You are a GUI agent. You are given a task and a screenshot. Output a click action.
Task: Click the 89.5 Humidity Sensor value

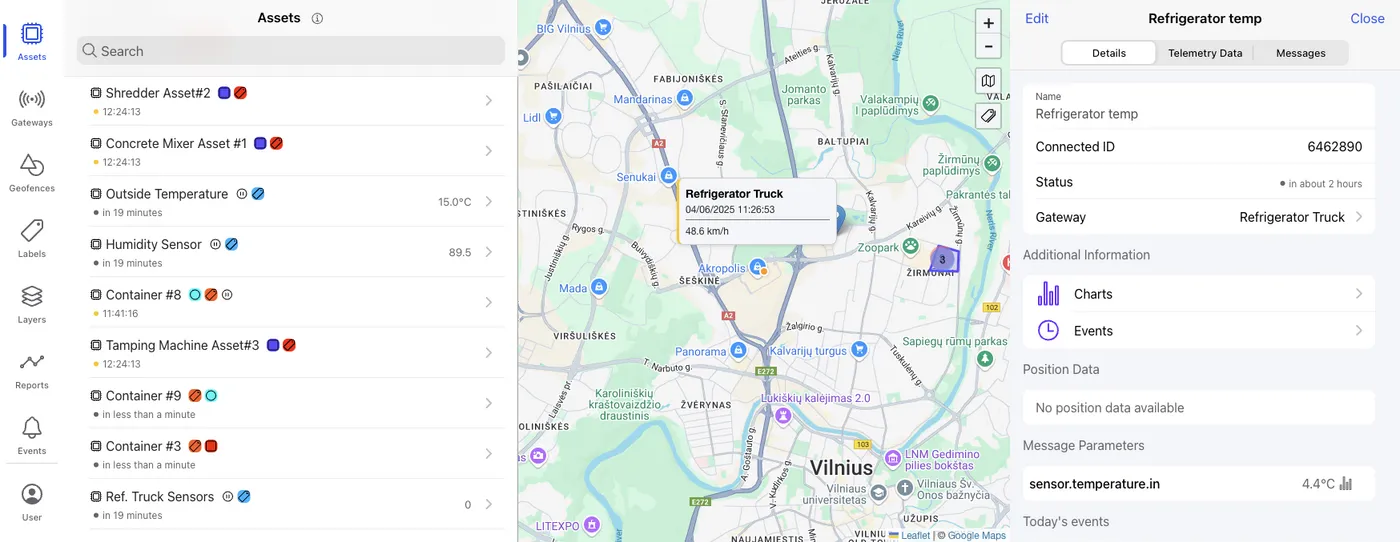(460, 253)
